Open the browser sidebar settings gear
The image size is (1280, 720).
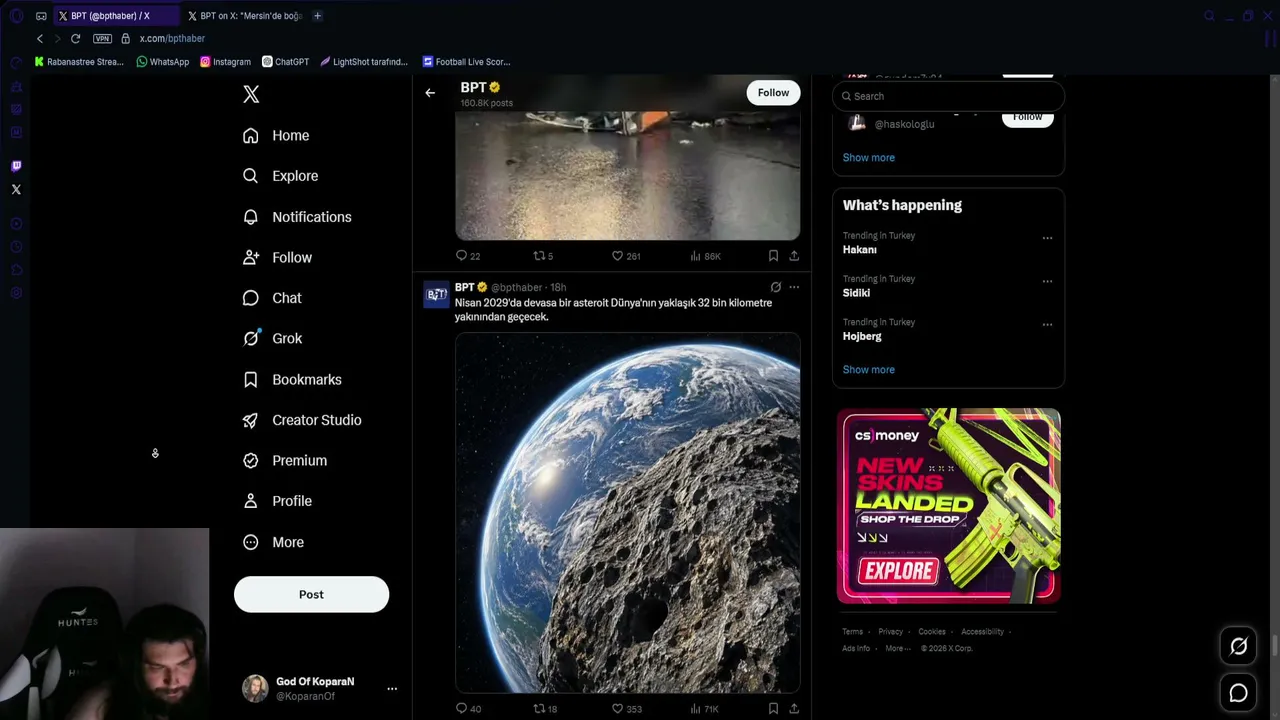point(16,293)
